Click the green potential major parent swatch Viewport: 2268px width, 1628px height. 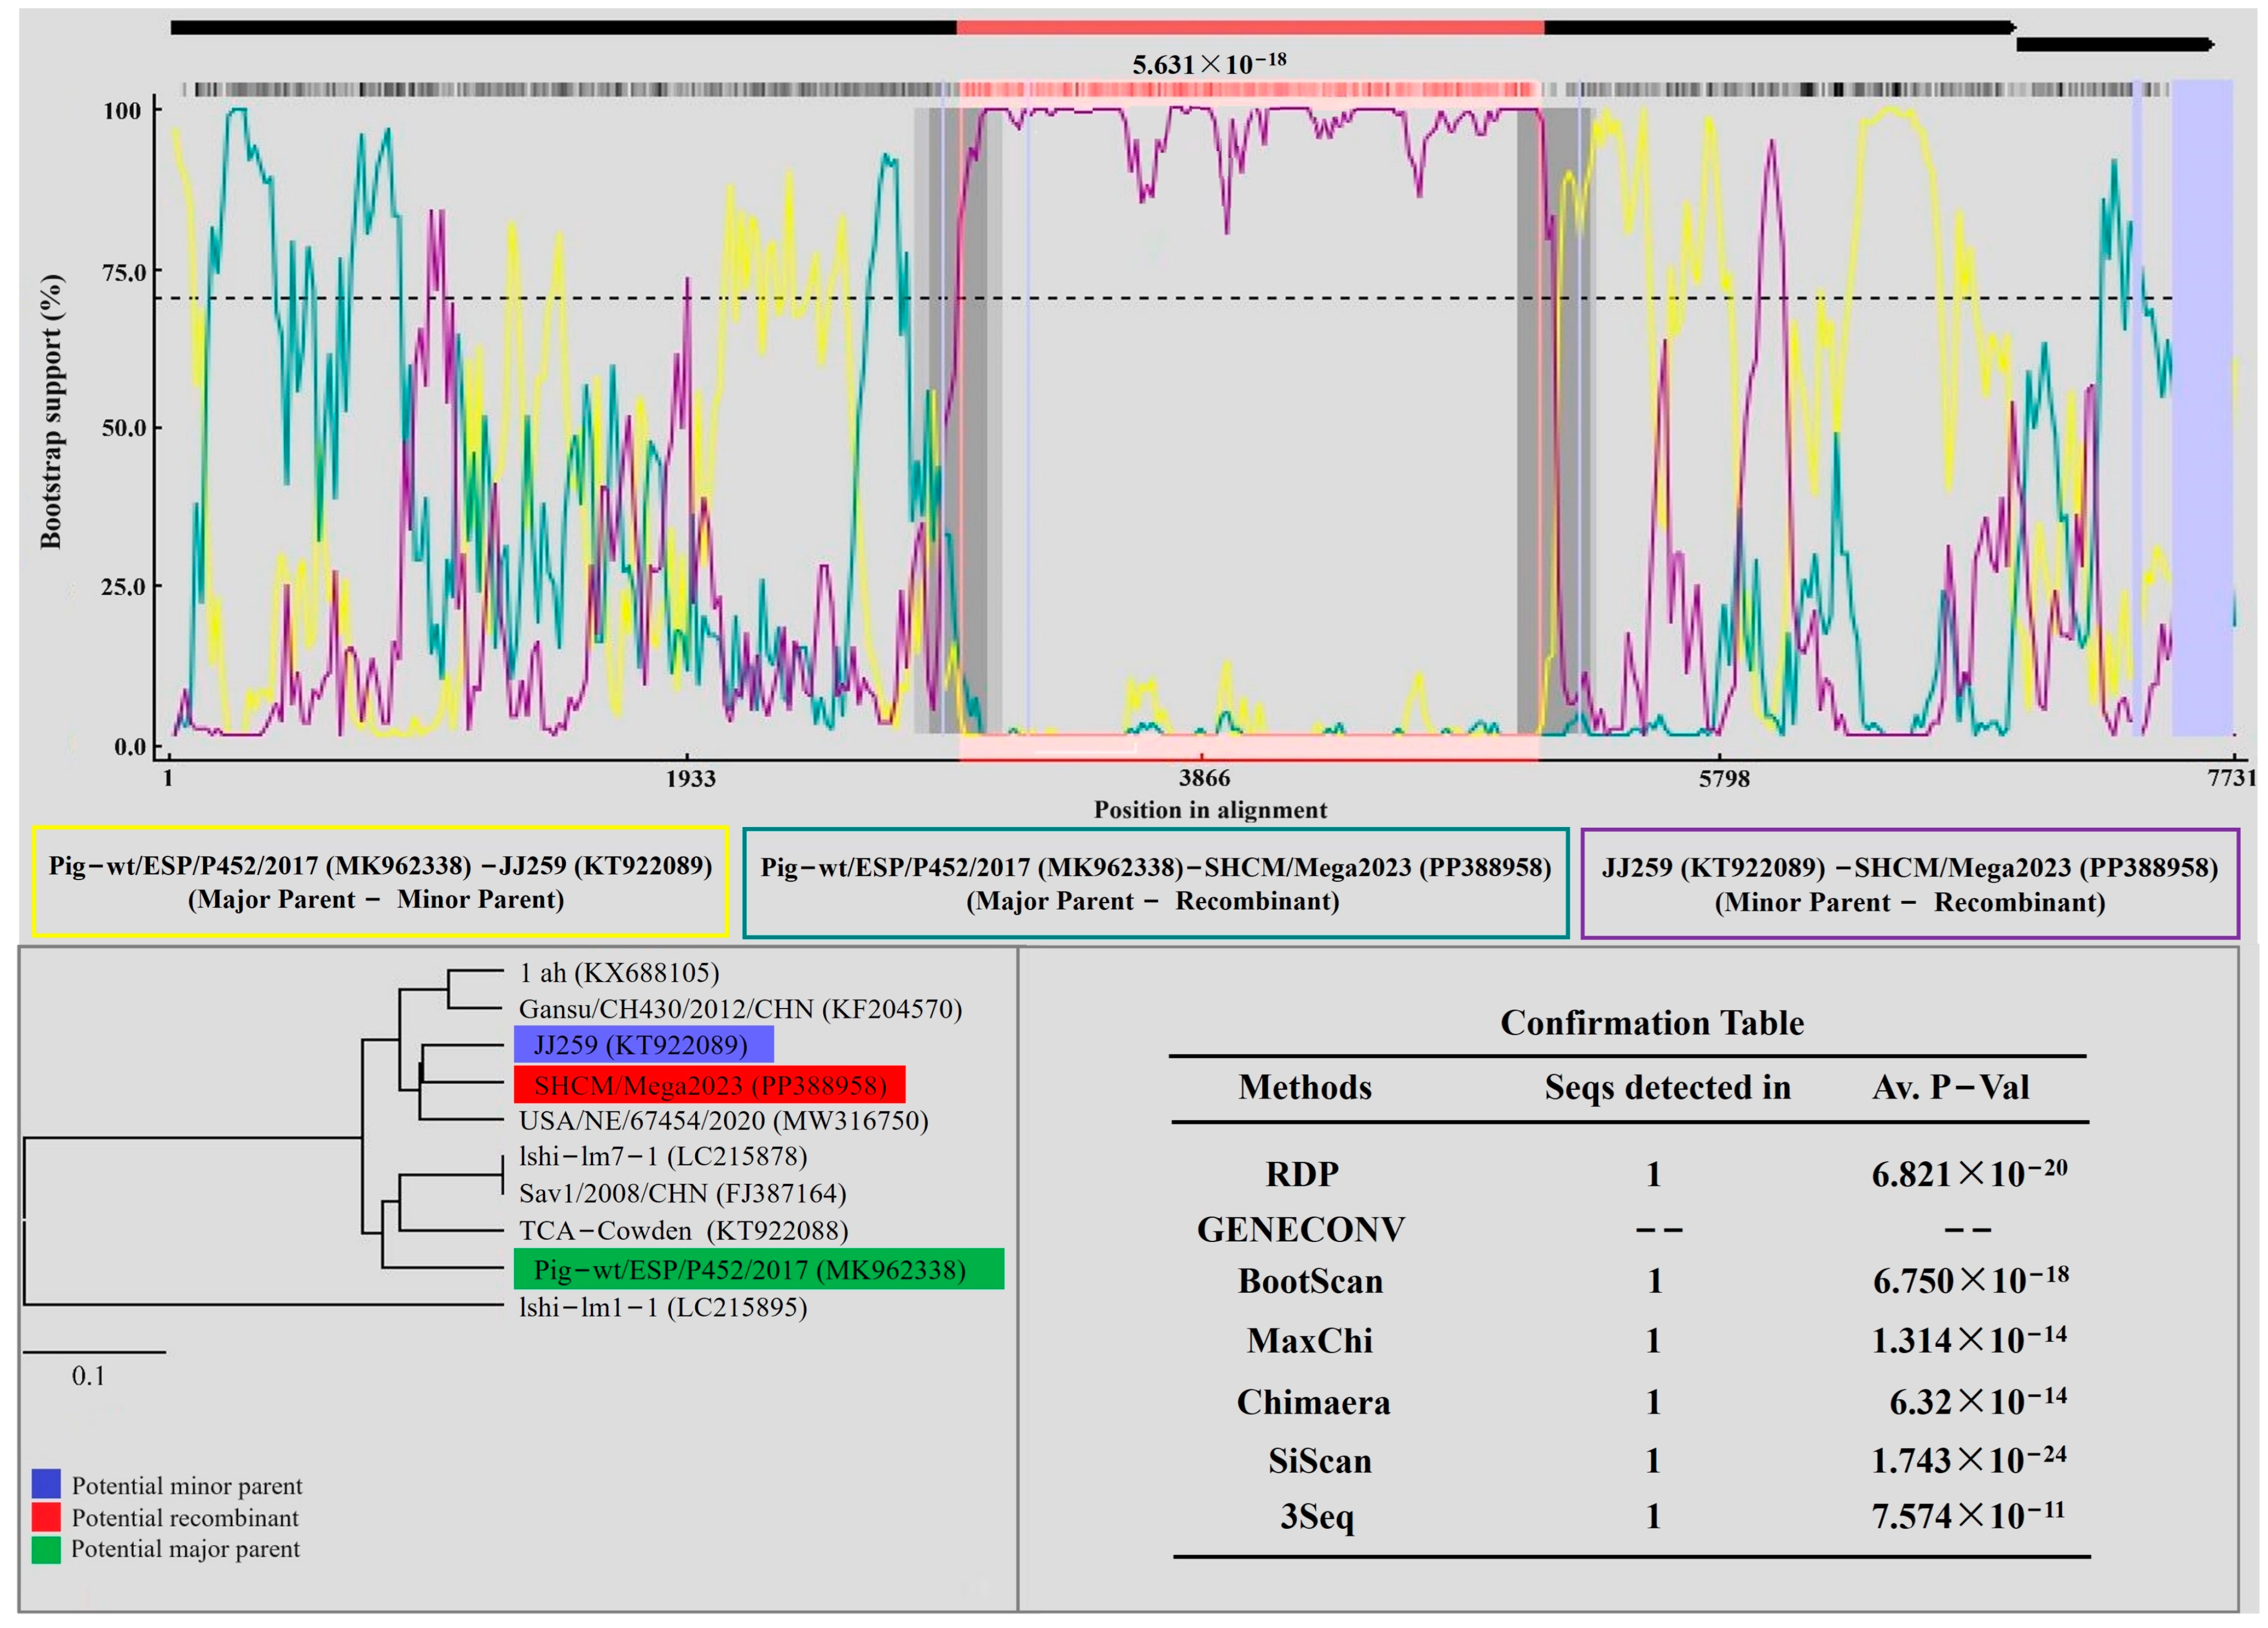46,1549
